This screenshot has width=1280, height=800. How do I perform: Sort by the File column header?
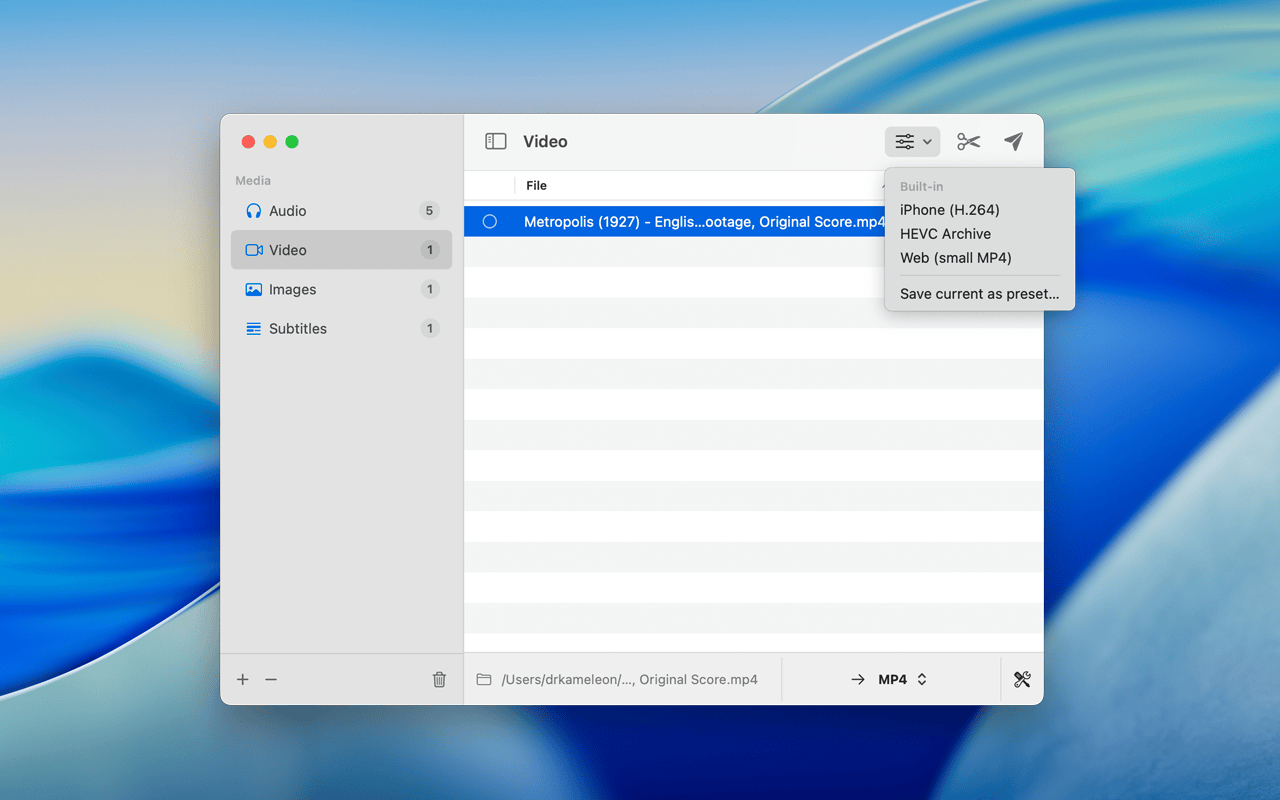pyautogui.click(x=537, y=186)
